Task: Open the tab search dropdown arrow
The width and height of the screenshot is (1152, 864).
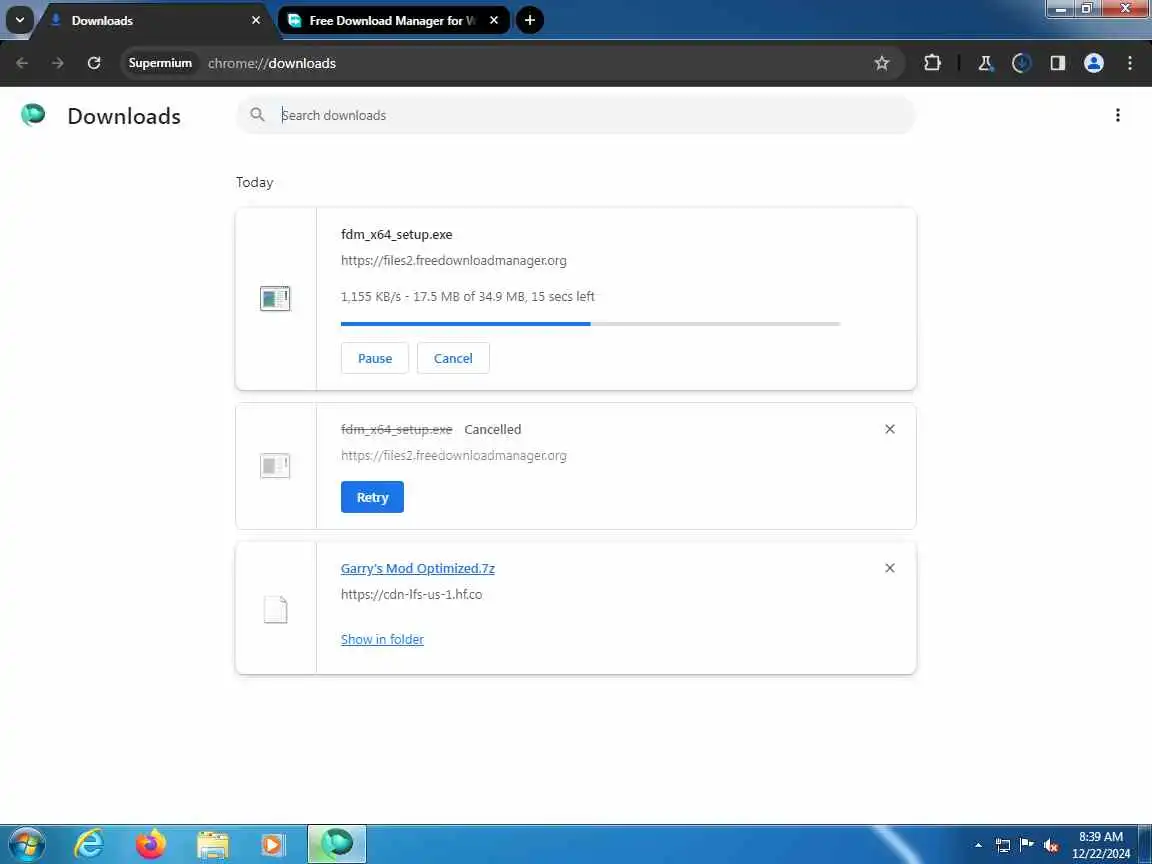Action: click(20, 20)
